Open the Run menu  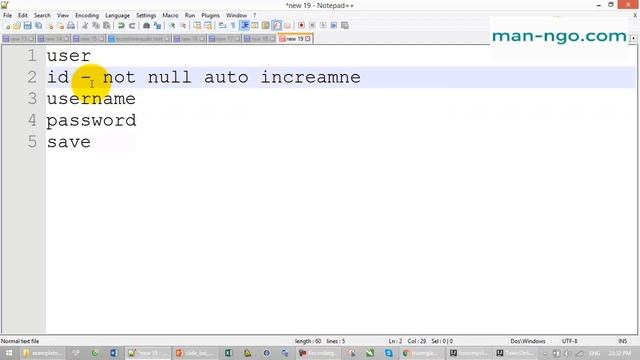click(190, 16)
